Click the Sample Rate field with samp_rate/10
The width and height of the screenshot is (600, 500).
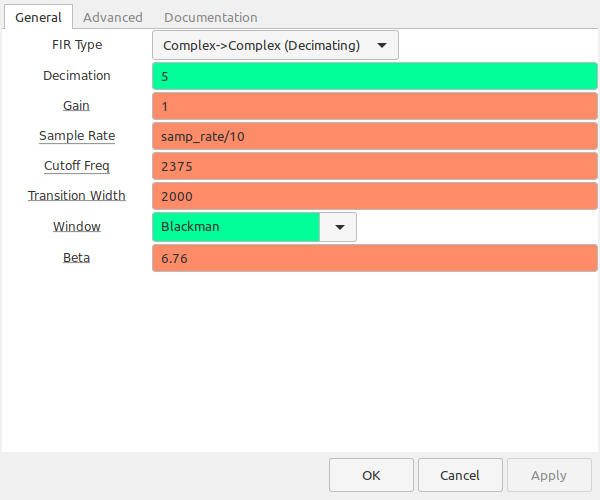point(375,136)
